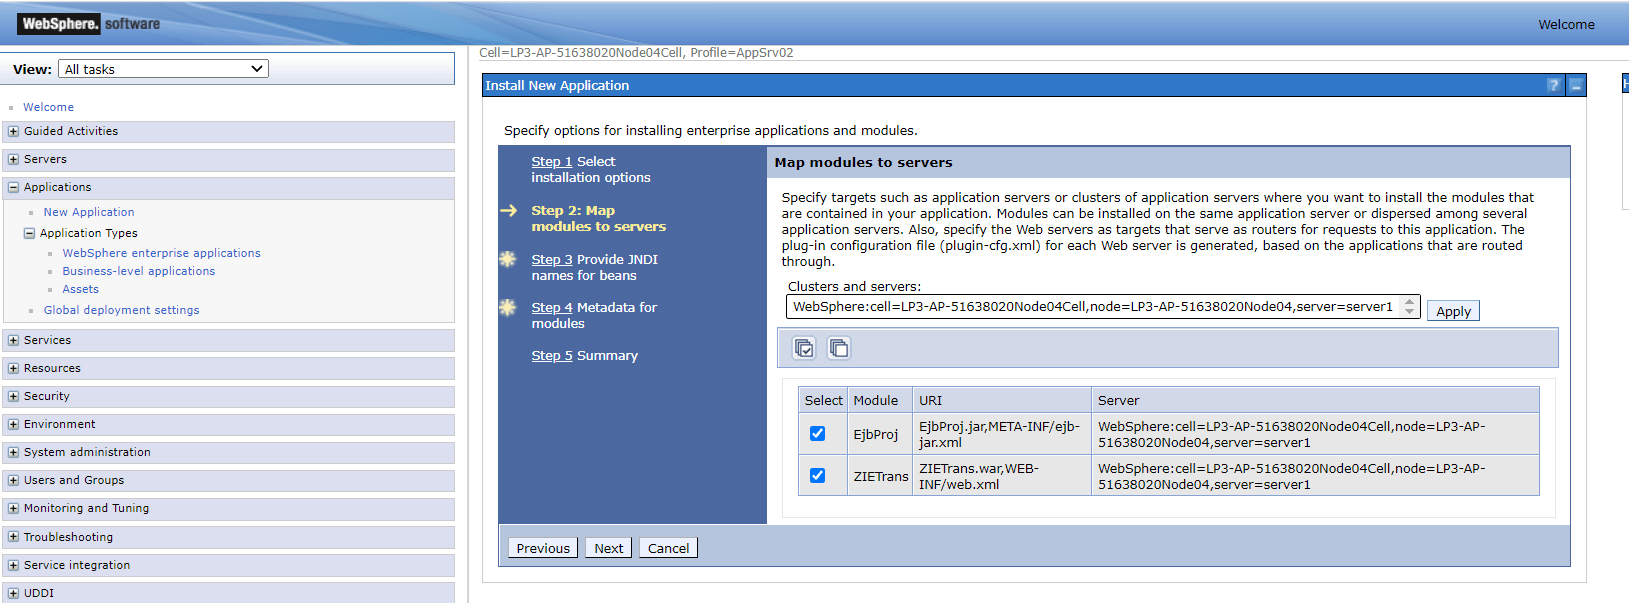
Task: Expand the Environment section
Action: click(13, 424)
